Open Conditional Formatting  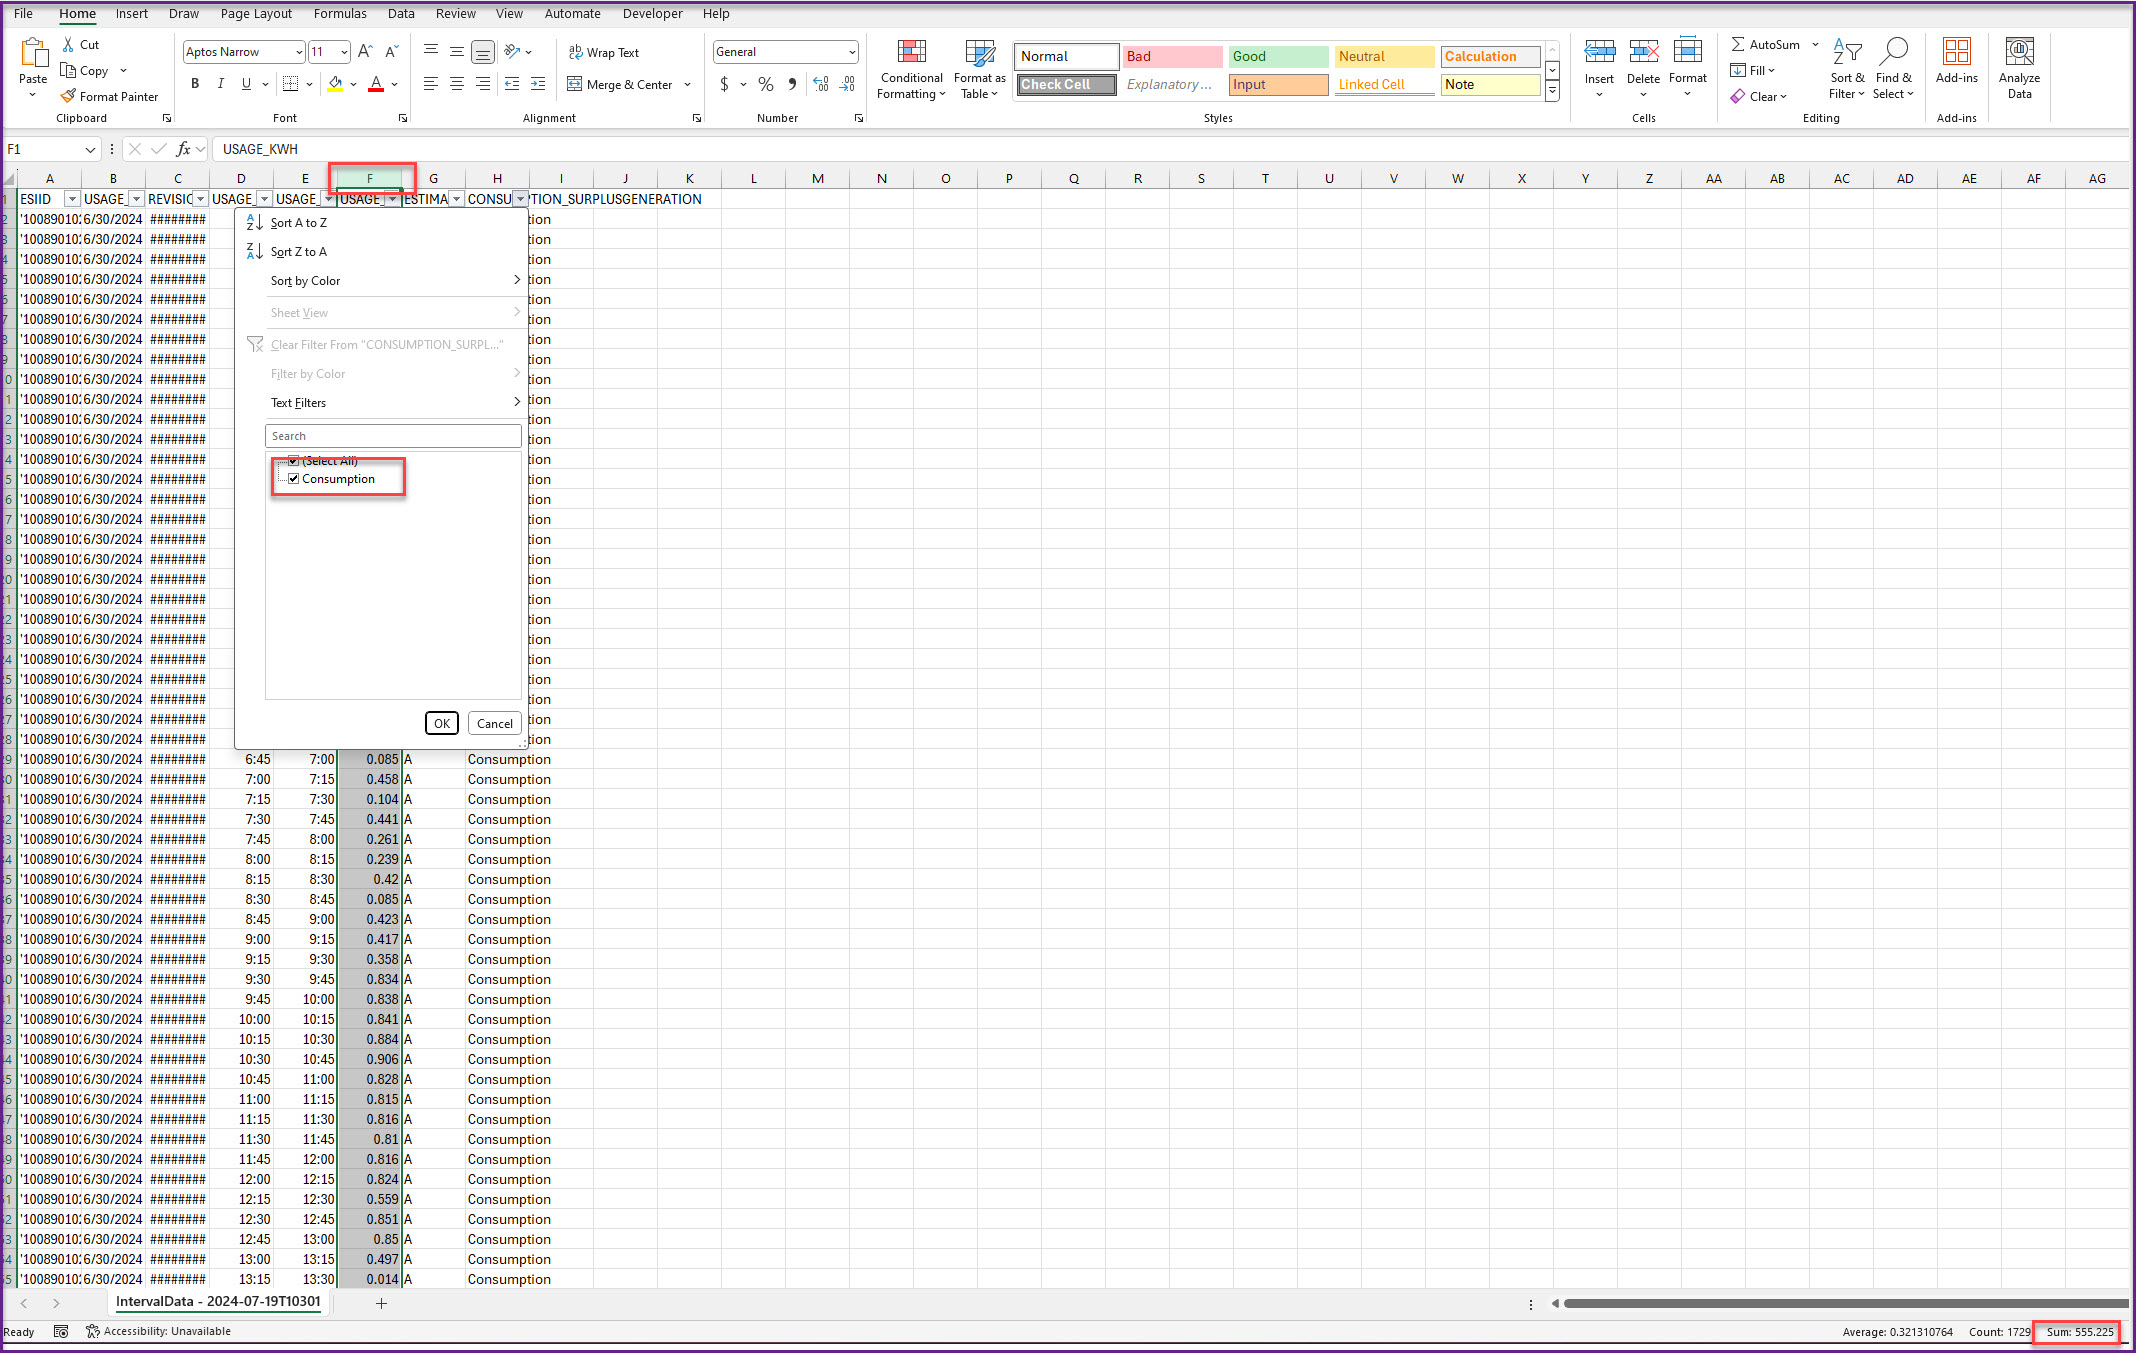[x=911, y=68]
